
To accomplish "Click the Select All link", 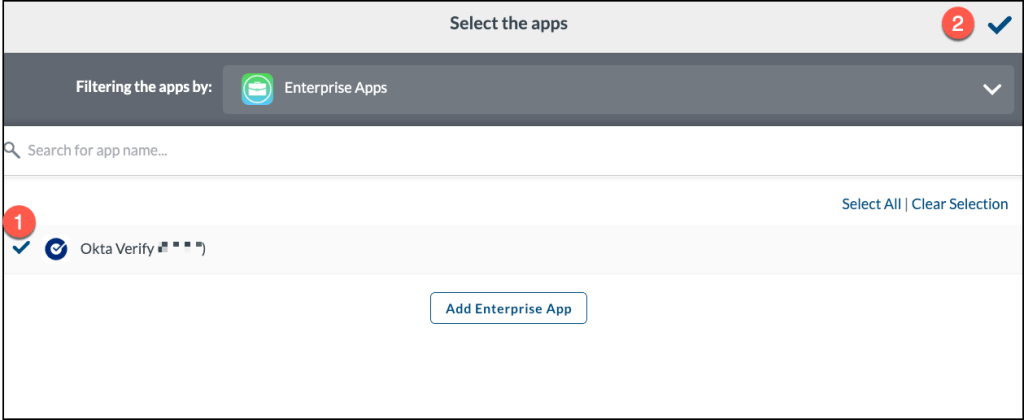I will (873, 204).
